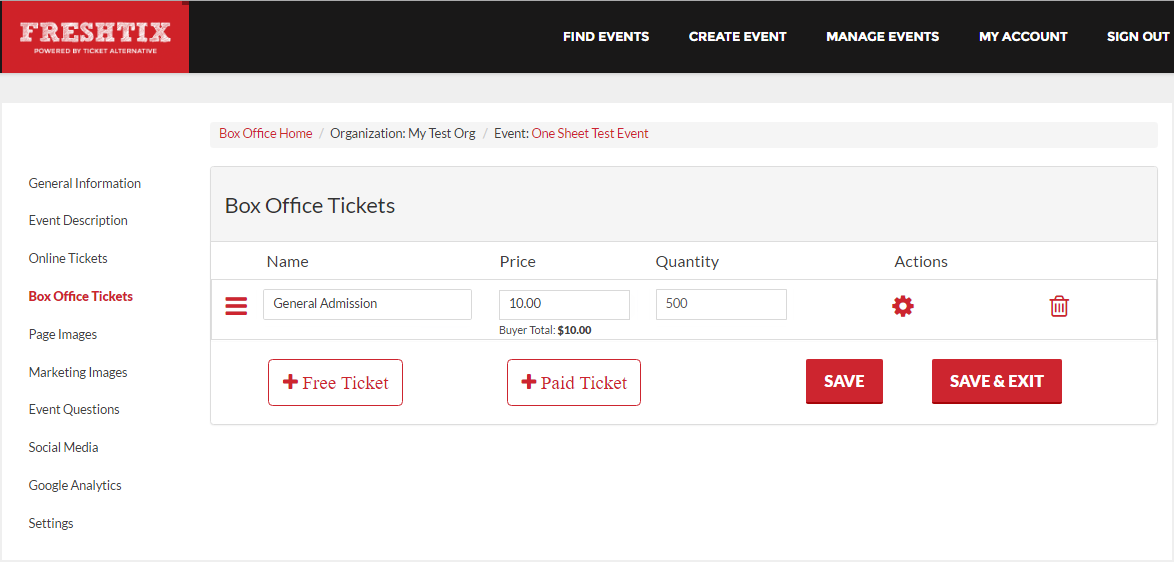The image size is (1174, 562).
Task: Open settings gear for General Admission ticket
Action: pyautogui.click(x=903, y=306)
